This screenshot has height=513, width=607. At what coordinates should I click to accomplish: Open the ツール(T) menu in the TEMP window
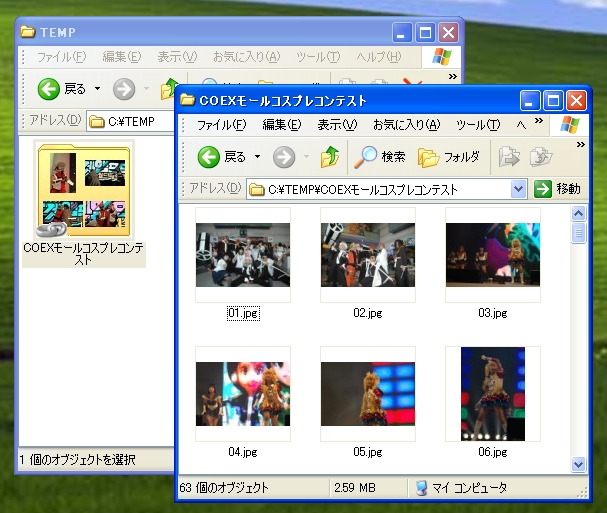[x=318, y=57]
